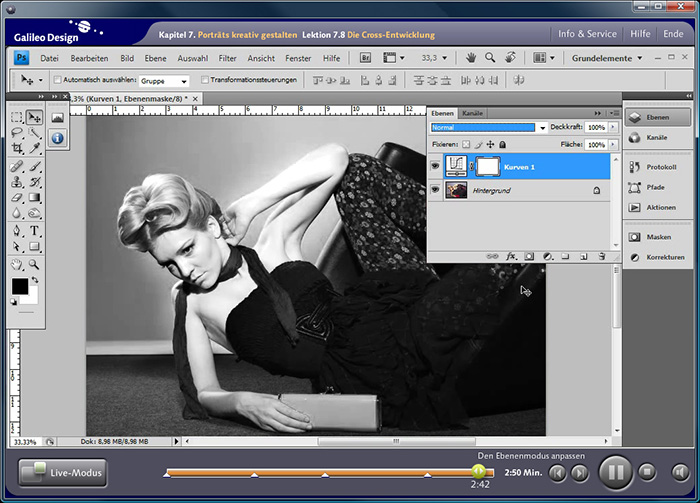Enable Automatisch auswählen checkbox
The width and height of the screenshot is (700, 503).
pos(57,80)
